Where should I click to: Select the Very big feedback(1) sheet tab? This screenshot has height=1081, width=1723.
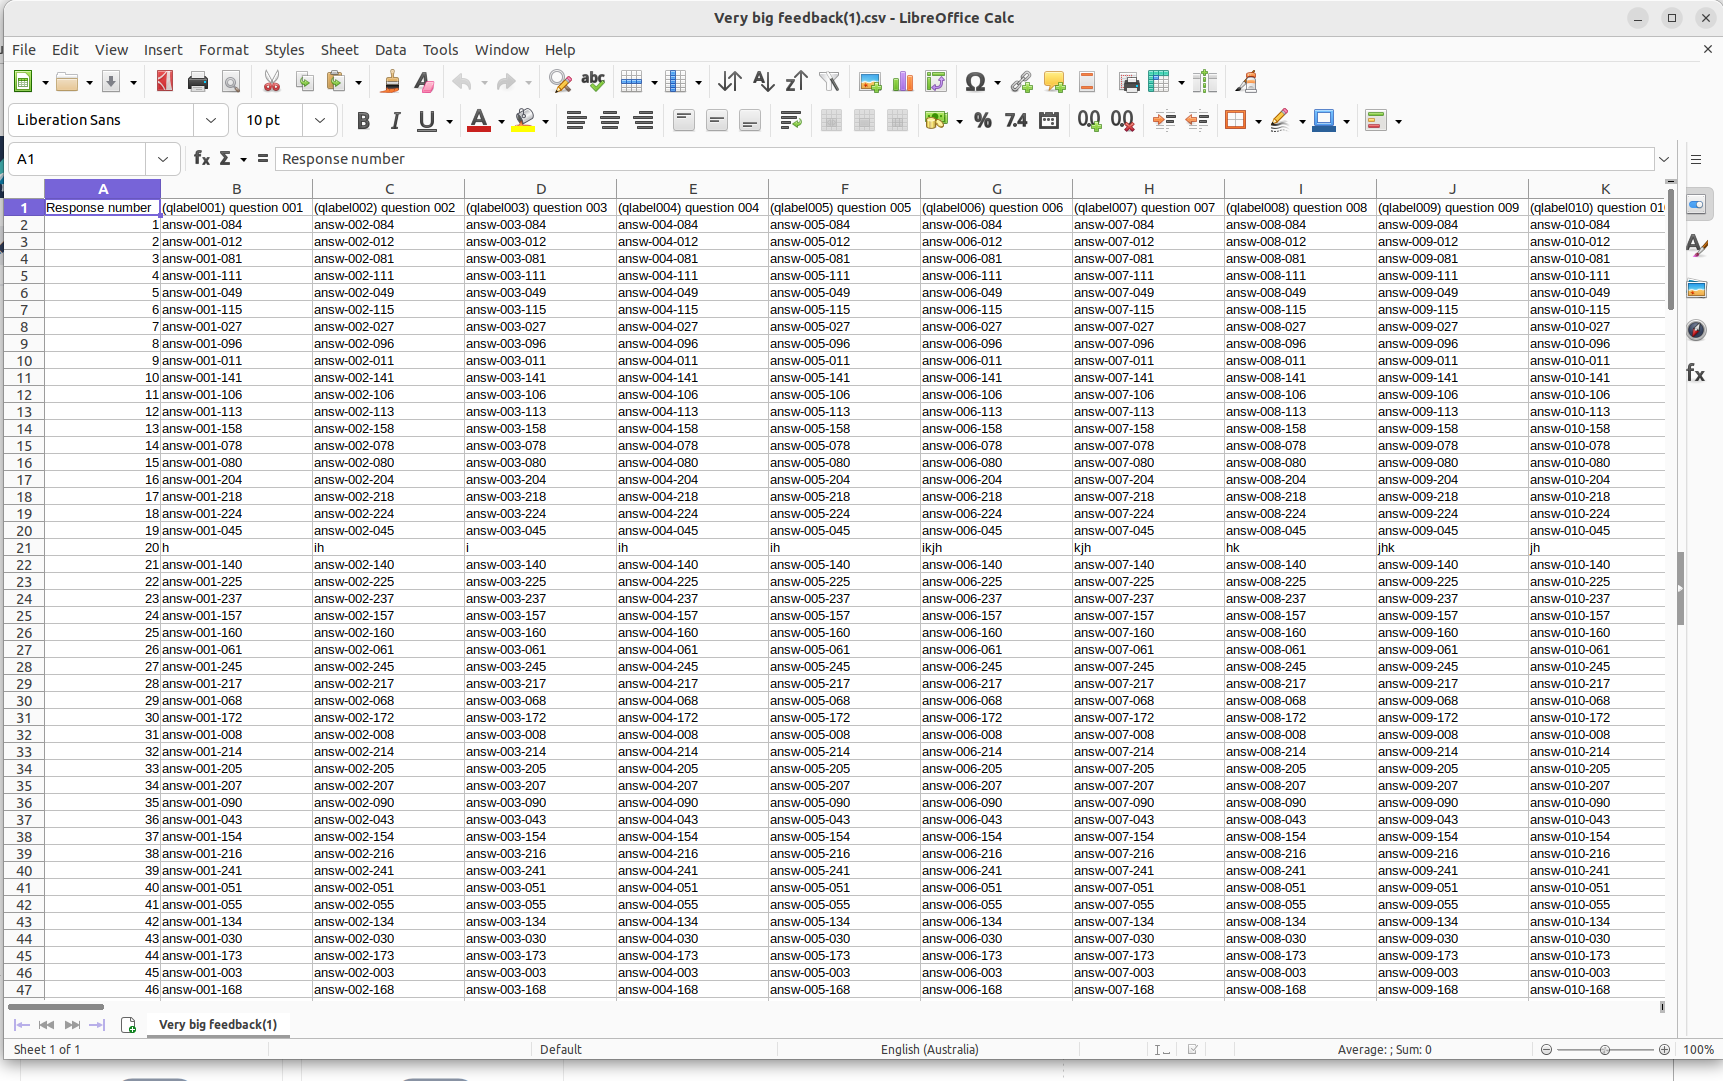point(218,1024)
